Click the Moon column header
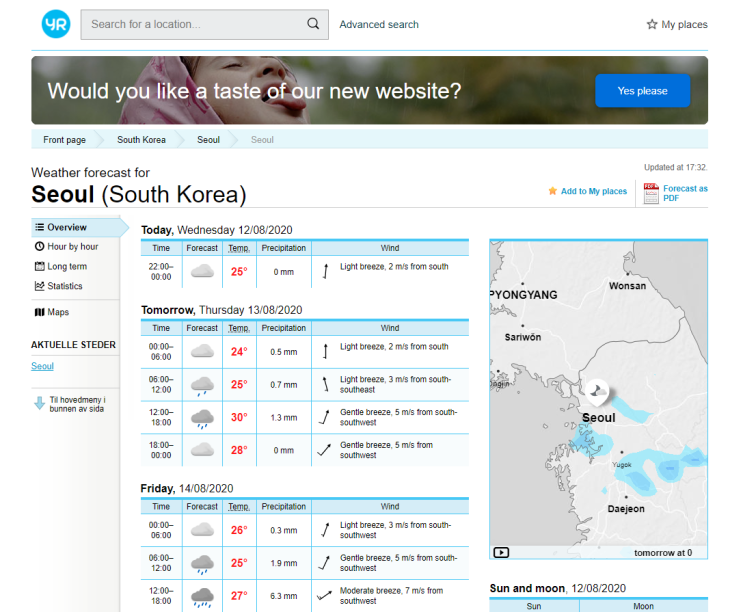 click(x=643, y=606)
